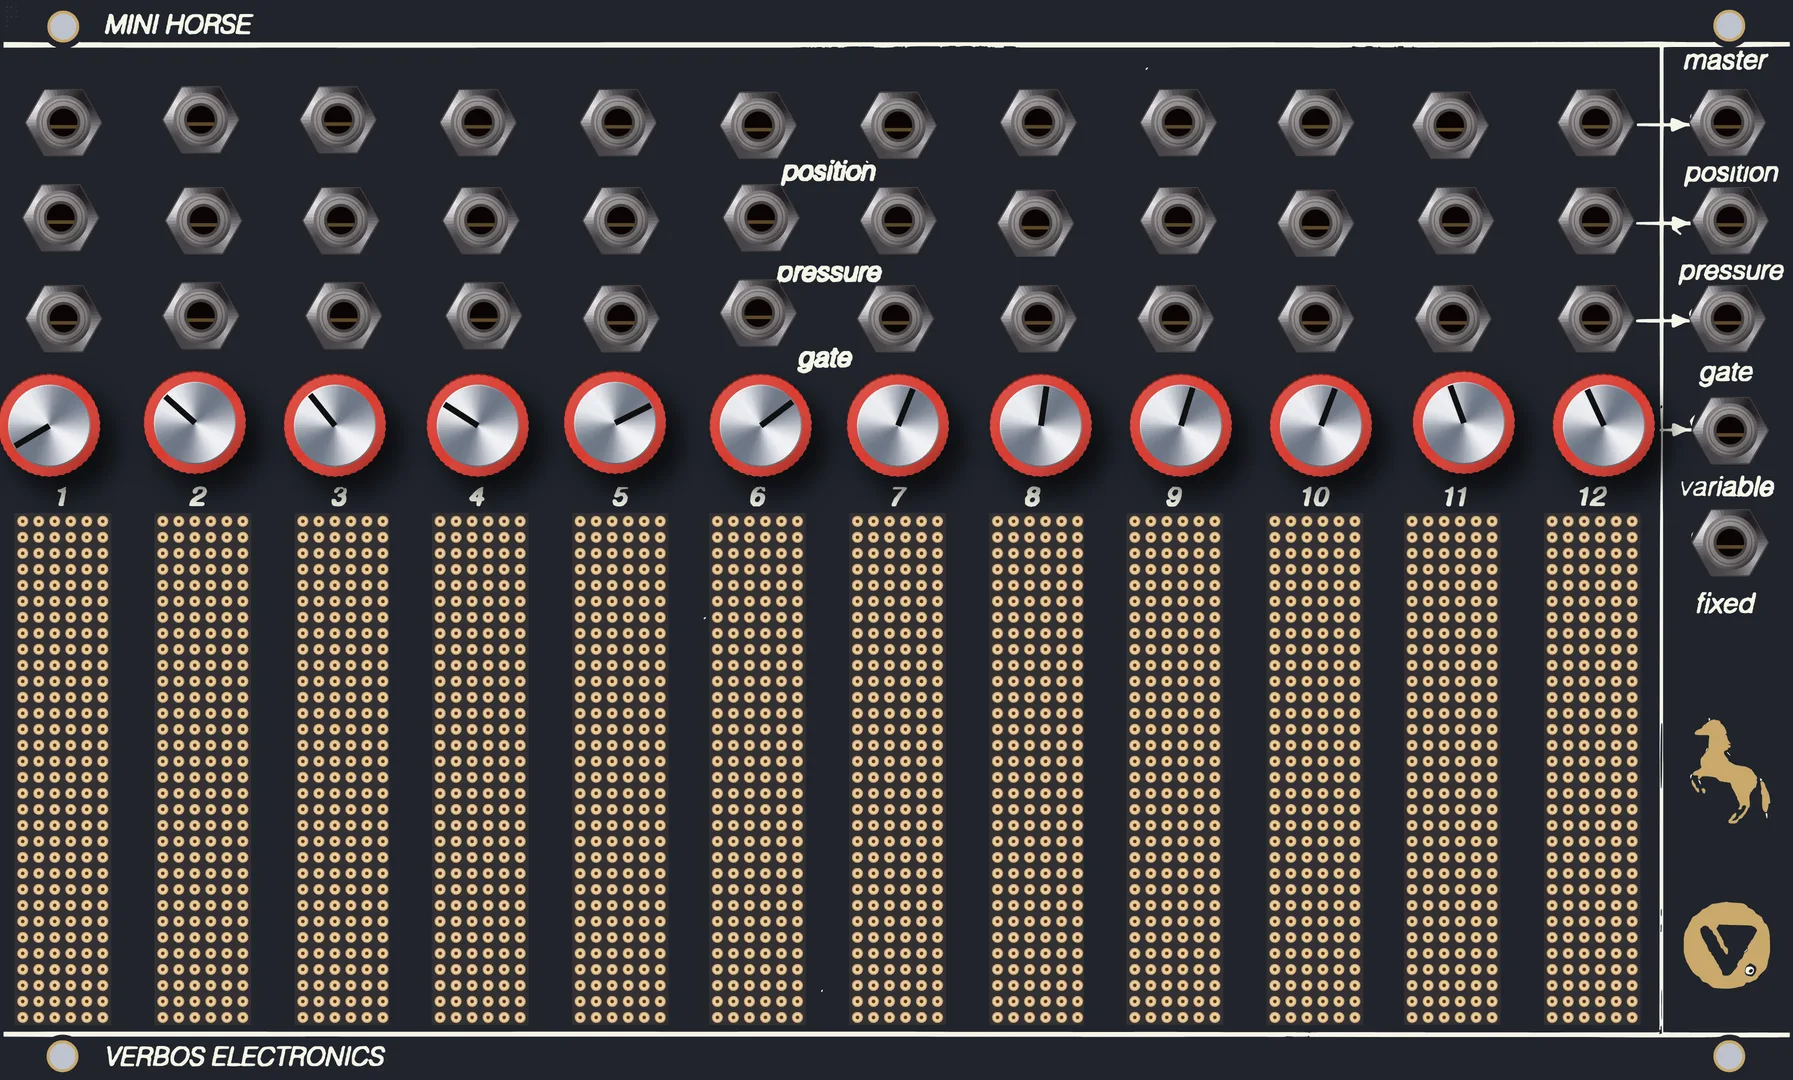The image size is (1793, 1080).
Task: Touch the gold dotted strip under 1
Action: pyautogui.click(x=62, y=770)
